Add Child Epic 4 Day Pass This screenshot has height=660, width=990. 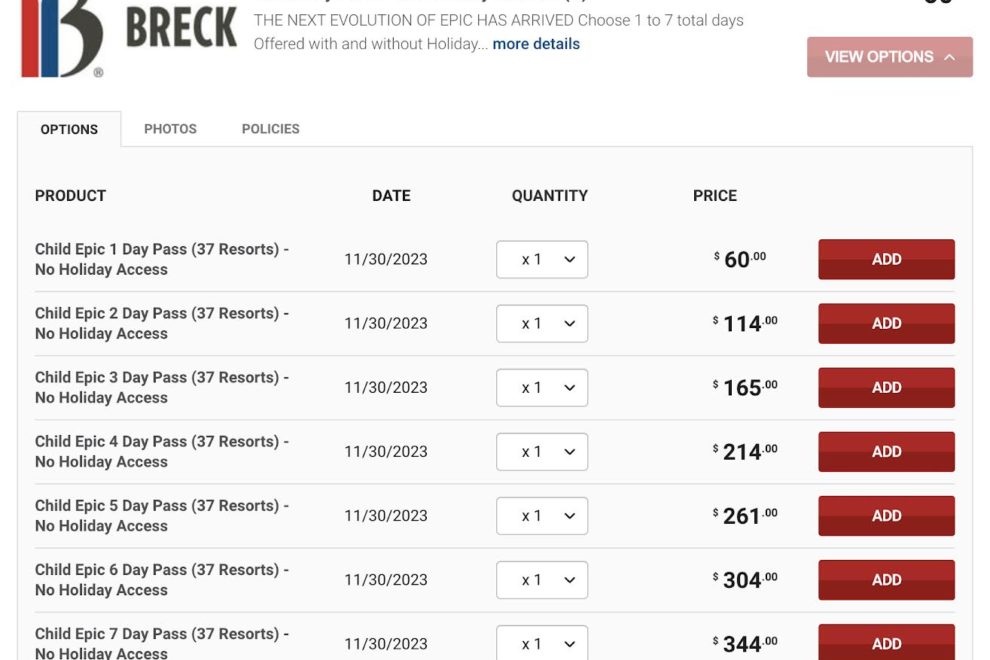tap(886, 452)
